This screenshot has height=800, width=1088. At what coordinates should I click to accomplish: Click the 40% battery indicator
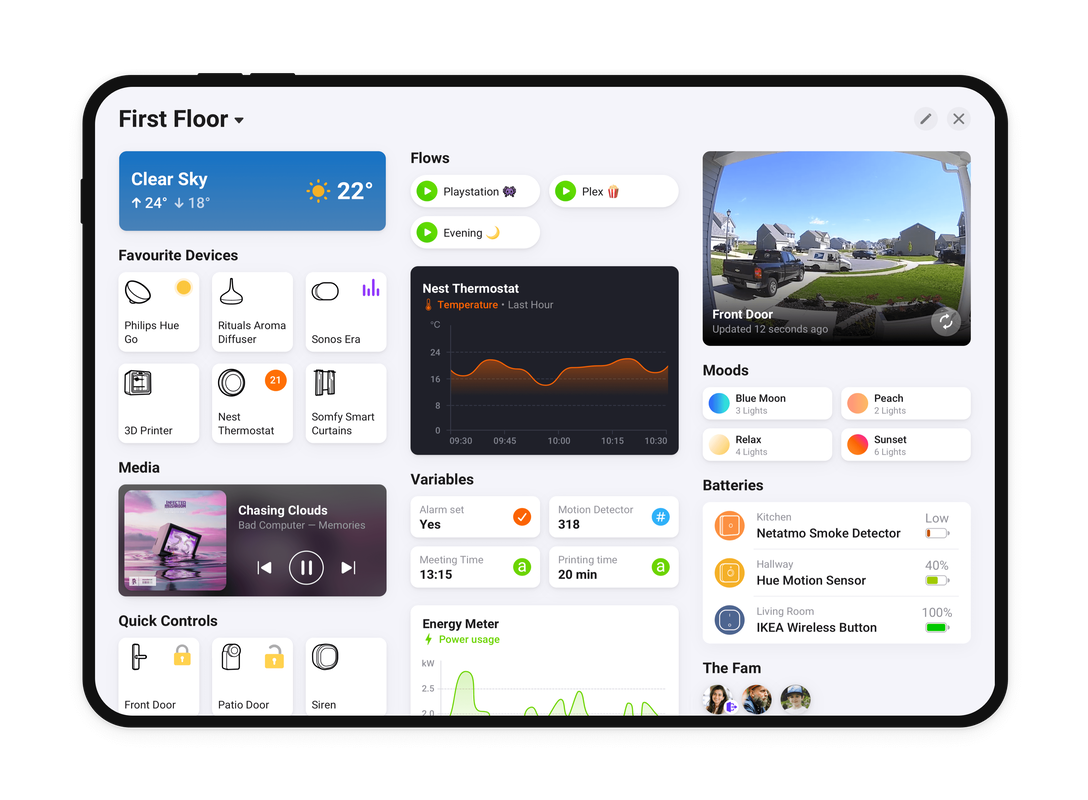click(937, 580)
